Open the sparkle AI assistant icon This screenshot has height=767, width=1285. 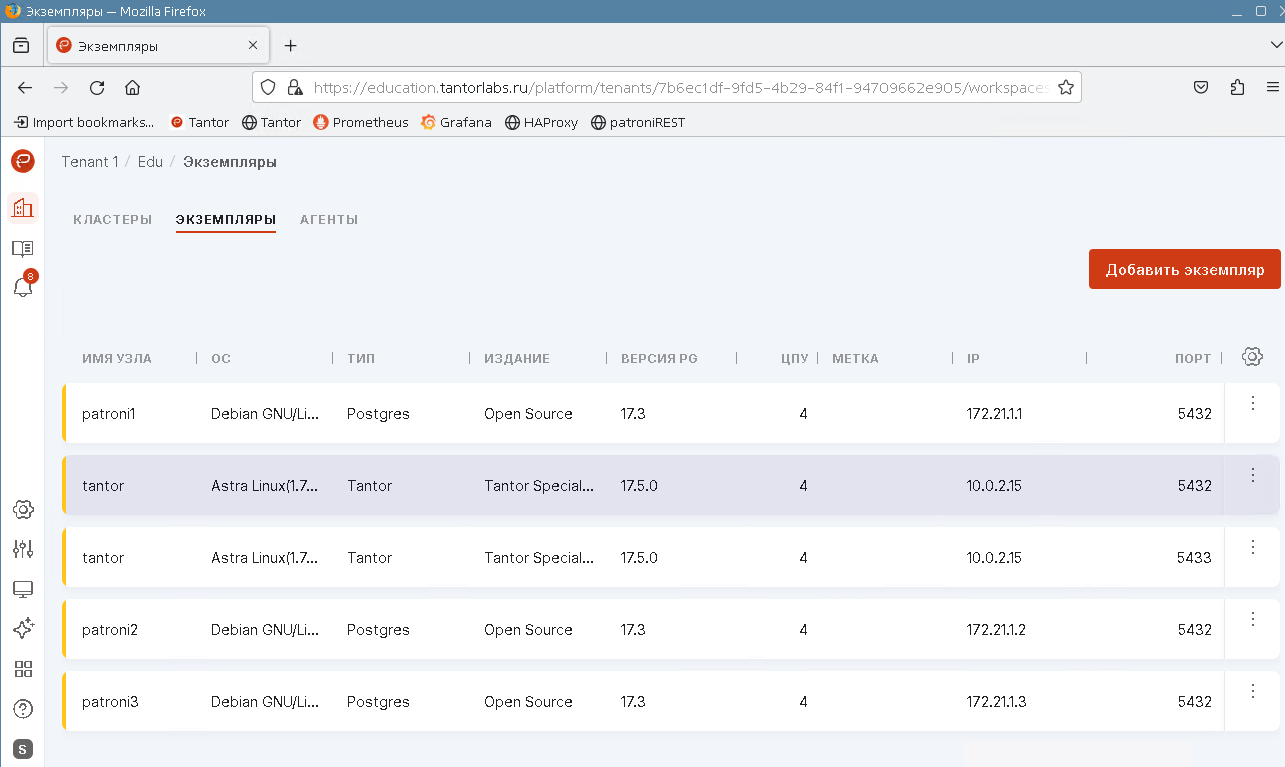(23, 628)
